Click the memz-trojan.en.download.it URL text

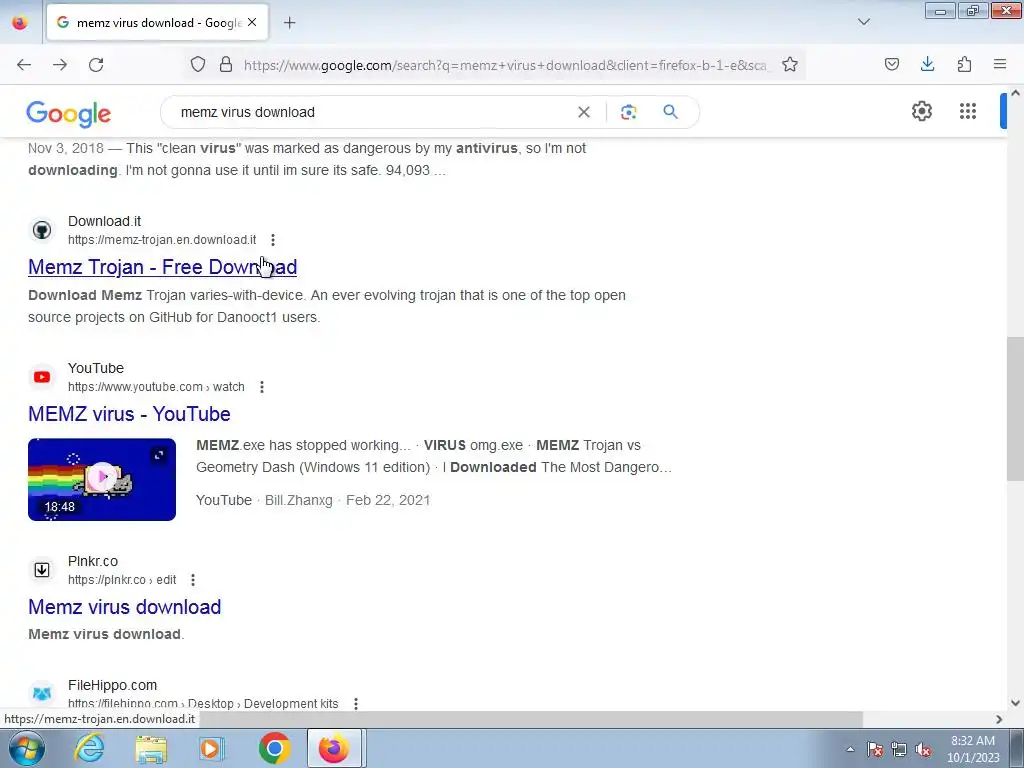click(162, 240)
